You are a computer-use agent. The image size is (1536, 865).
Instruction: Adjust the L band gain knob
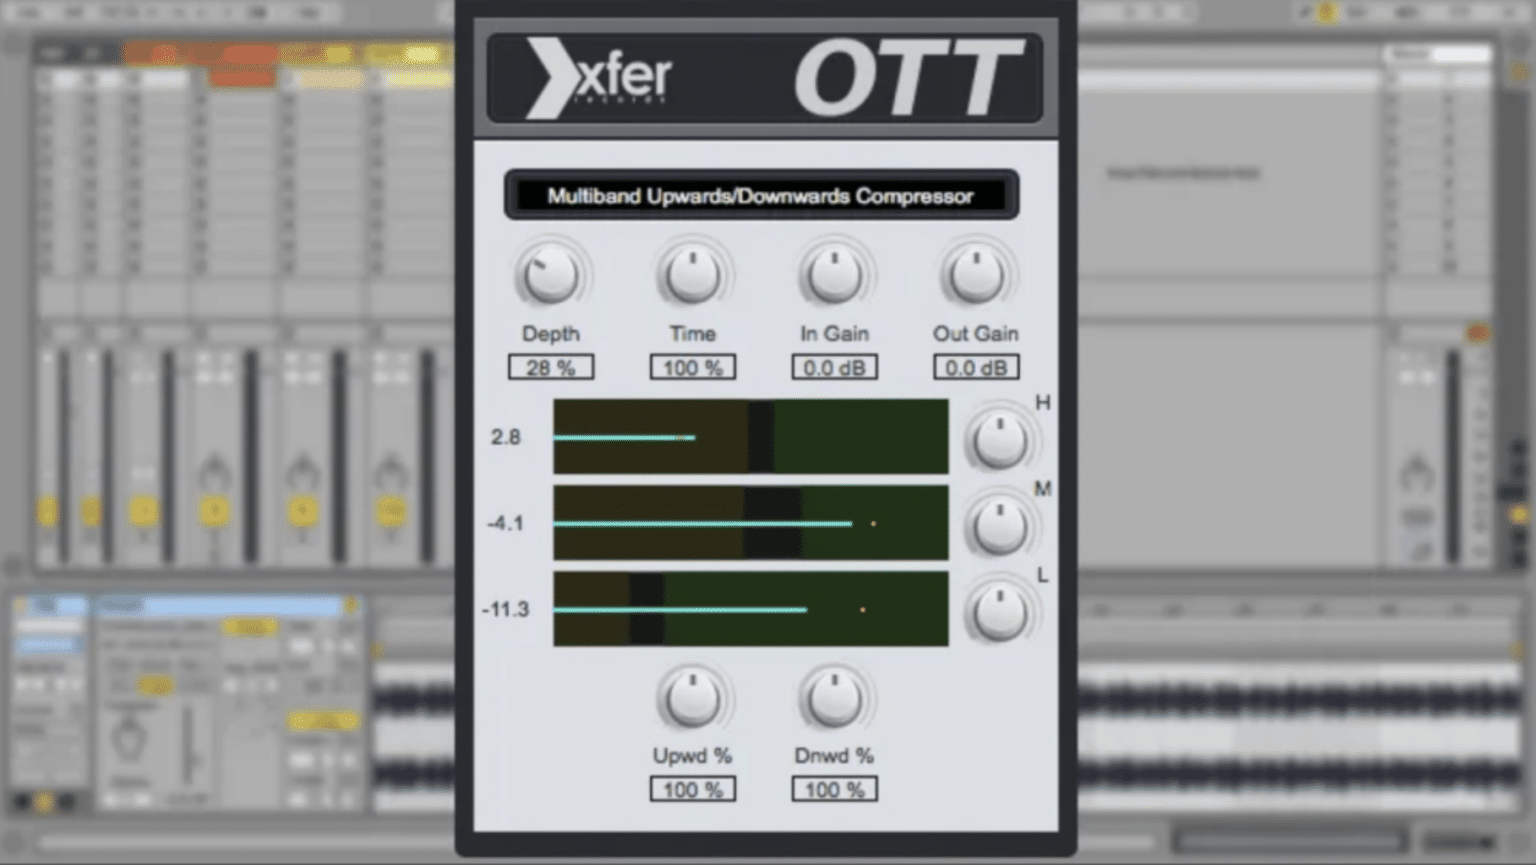tap(999, 609)
